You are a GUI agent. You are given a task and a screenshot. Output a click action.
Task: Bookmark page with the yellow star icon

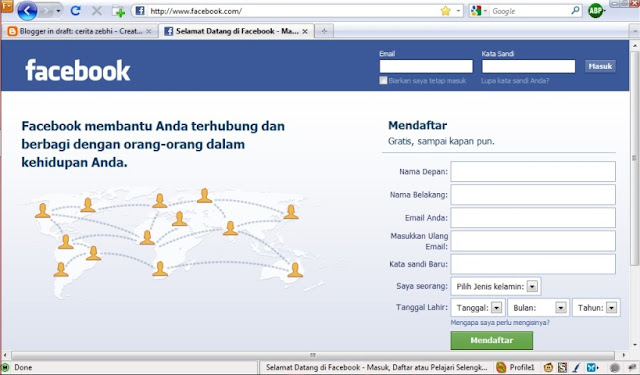coord(445,11)
